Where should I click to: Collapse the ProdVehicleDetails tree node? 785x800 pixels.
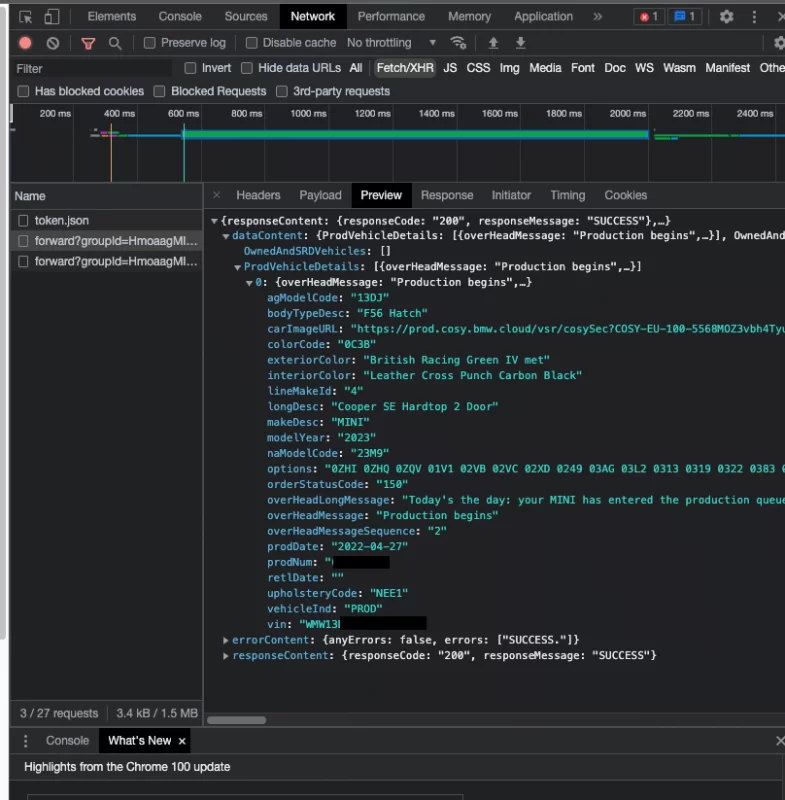(x=238, y=267)
